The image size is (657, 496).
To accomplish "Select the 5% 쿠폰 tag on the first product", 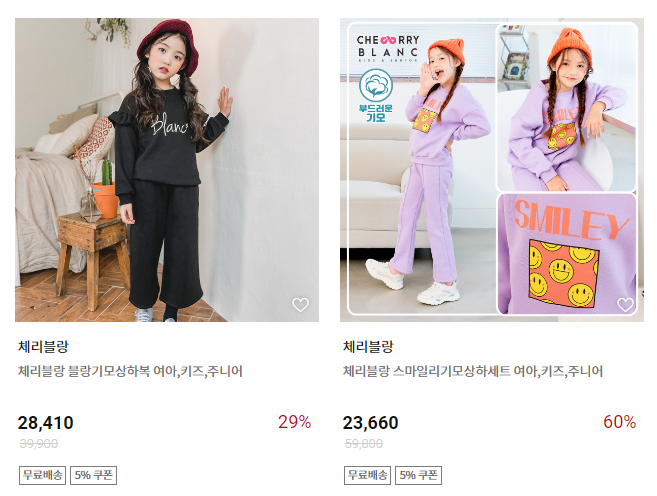I will tap(93, 475).
